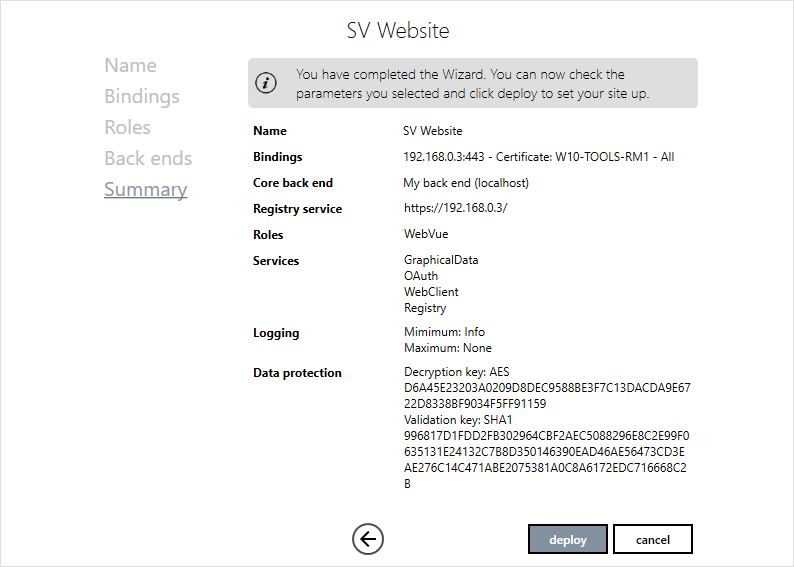The width and height of the screenshot is (794, 567).
Task: Click the wizard completed message text
Action: [472, 83]
